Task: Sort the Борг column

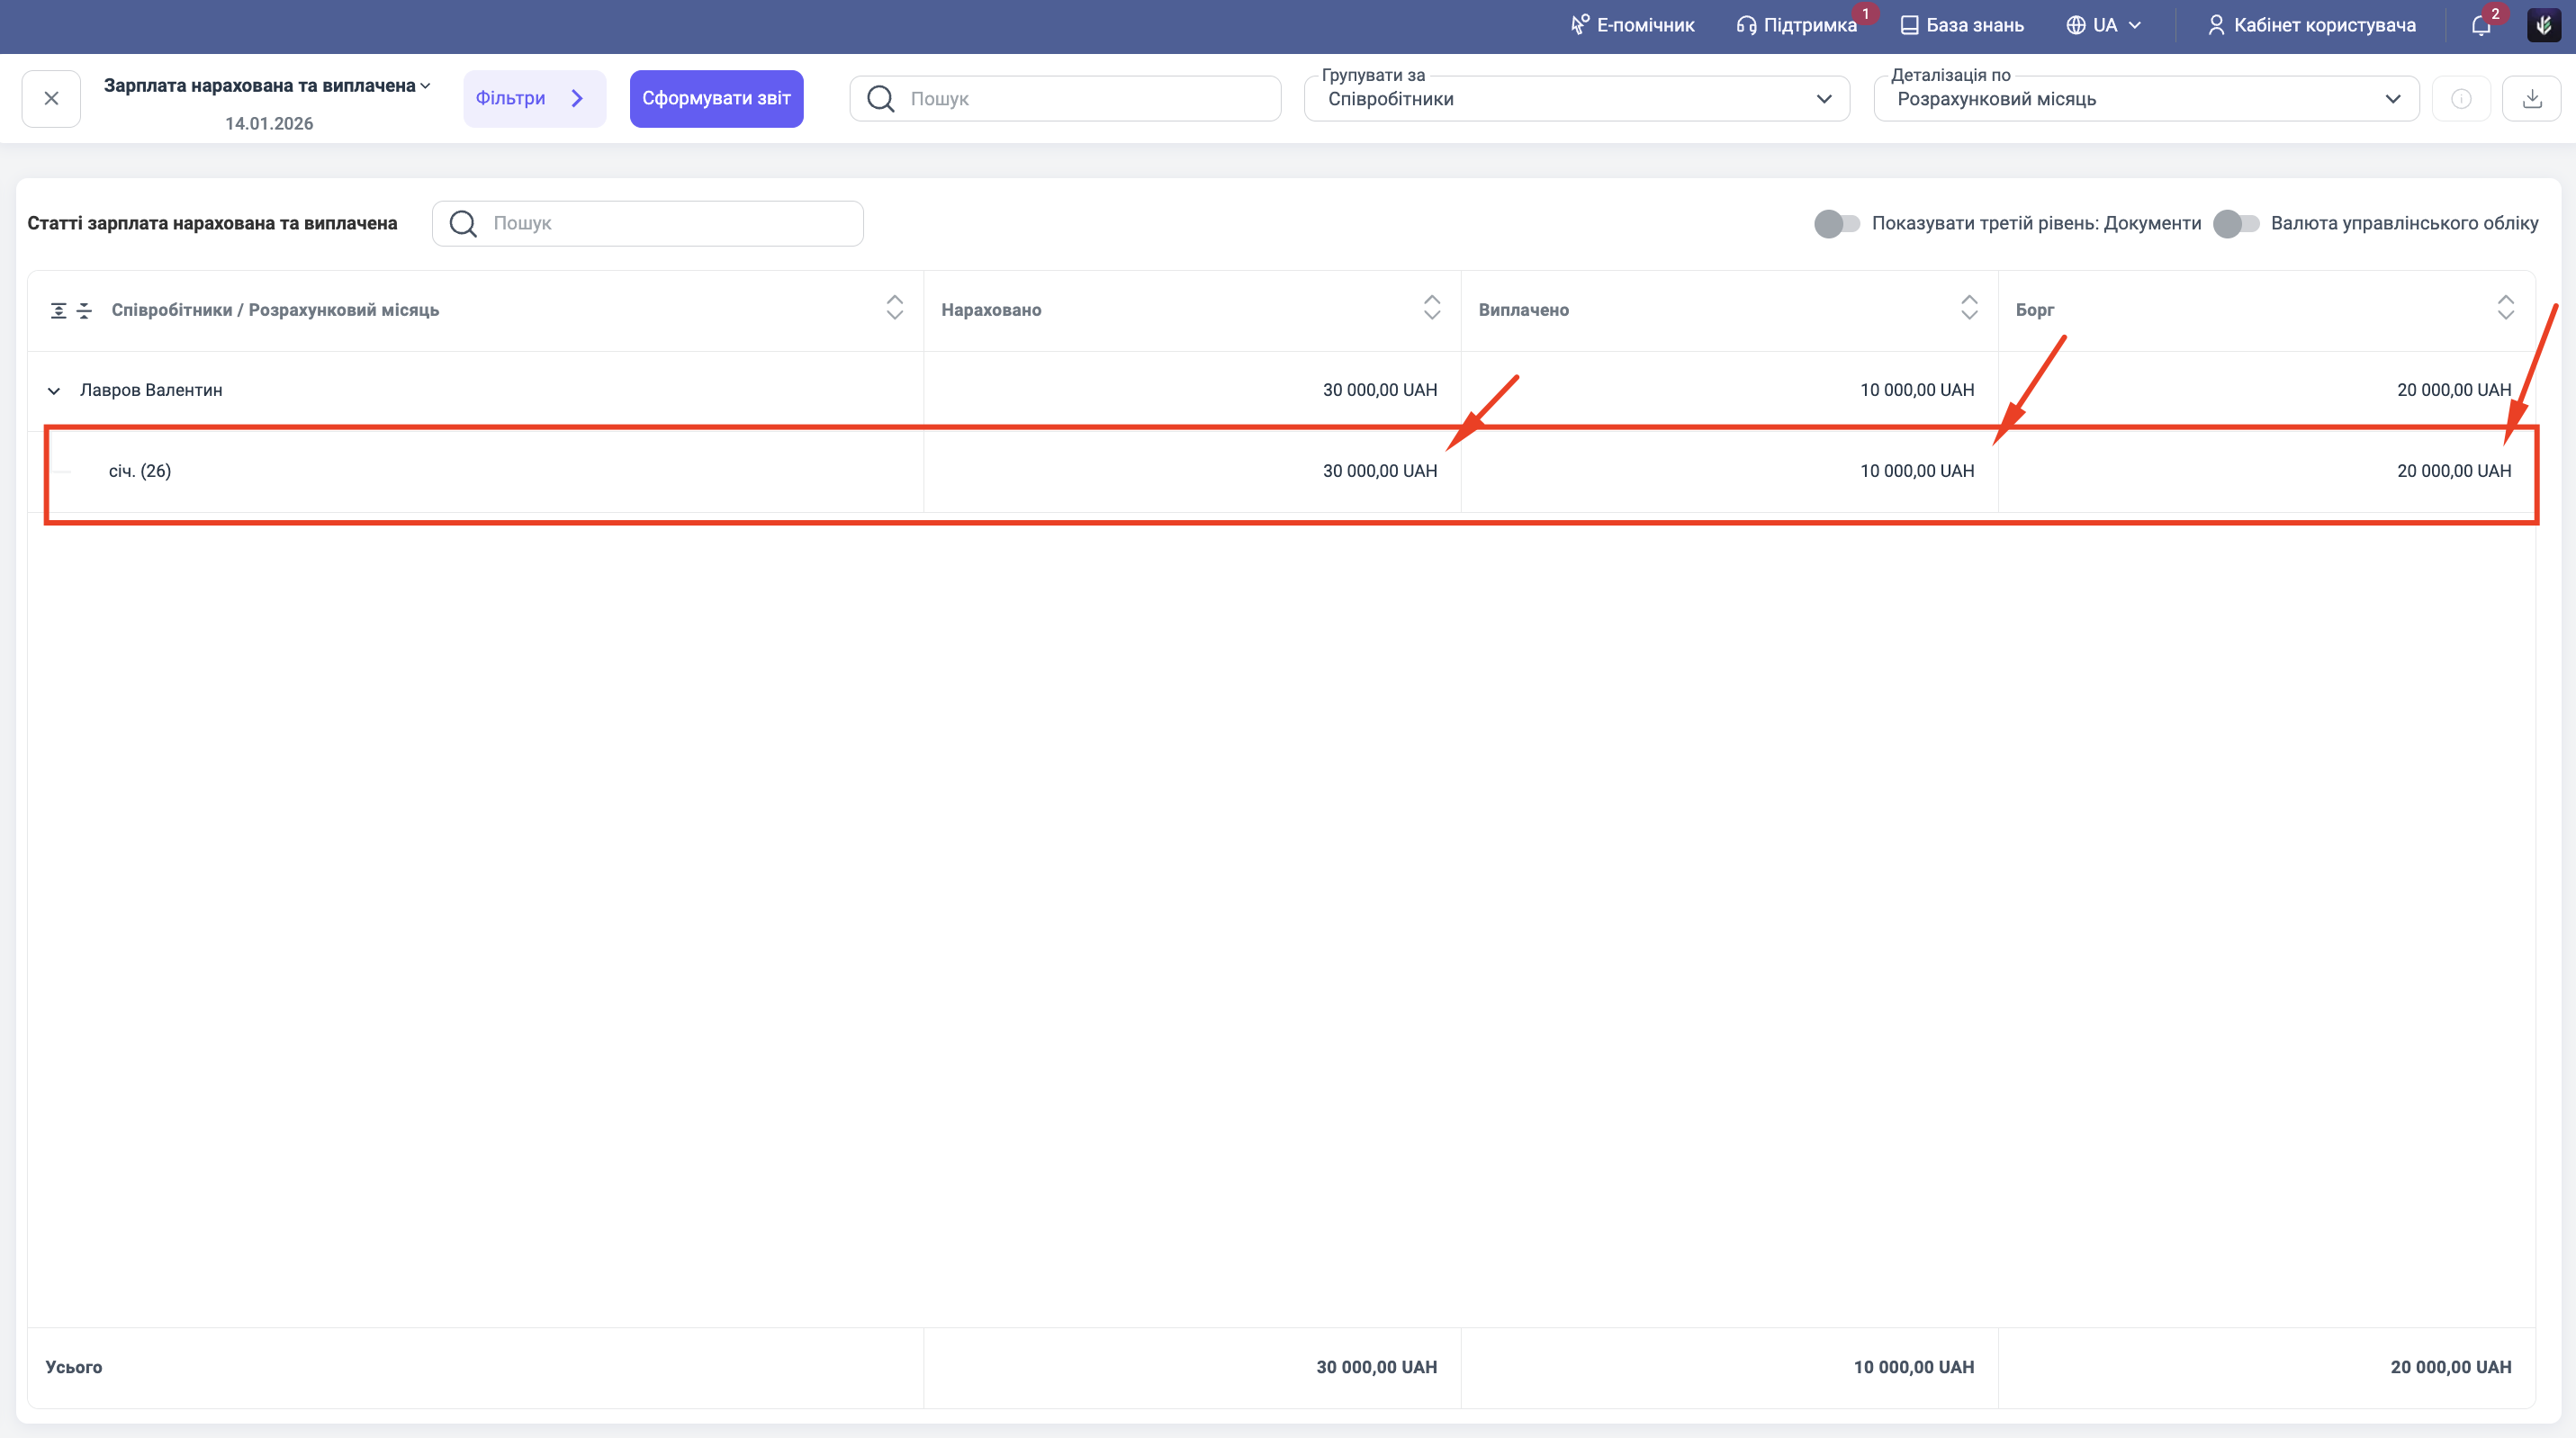Action: pyautogui.click(x=2505, y=308)
